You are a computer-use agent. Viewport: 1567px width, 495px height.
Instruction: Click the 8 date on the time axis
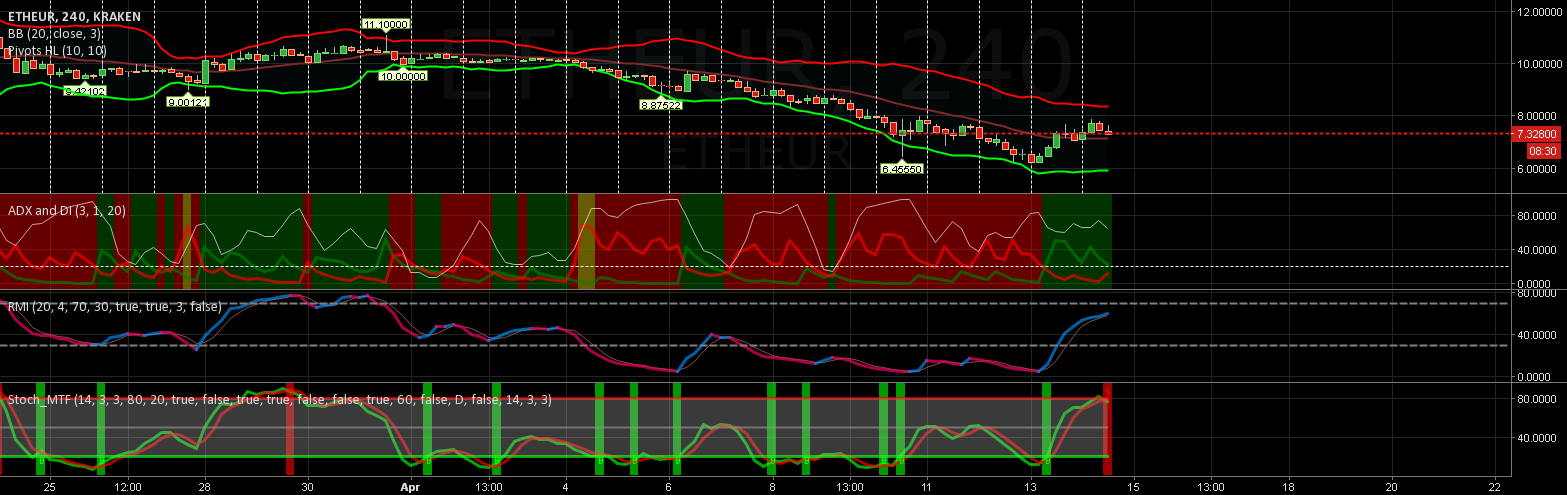pos(772,486)
